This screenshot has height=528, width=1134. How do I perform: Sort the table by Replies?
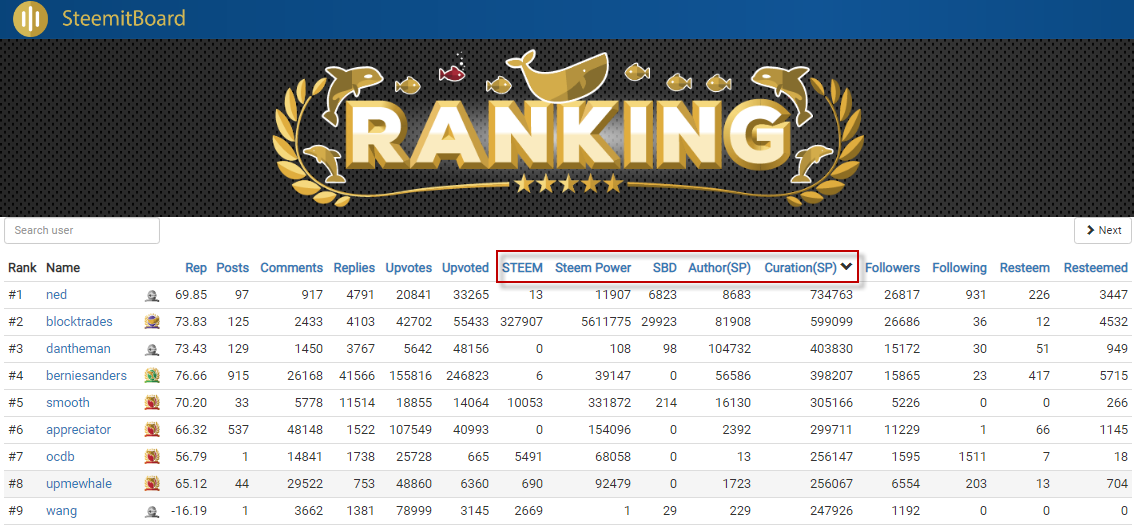pyautogui.click(x=354, y=268)
